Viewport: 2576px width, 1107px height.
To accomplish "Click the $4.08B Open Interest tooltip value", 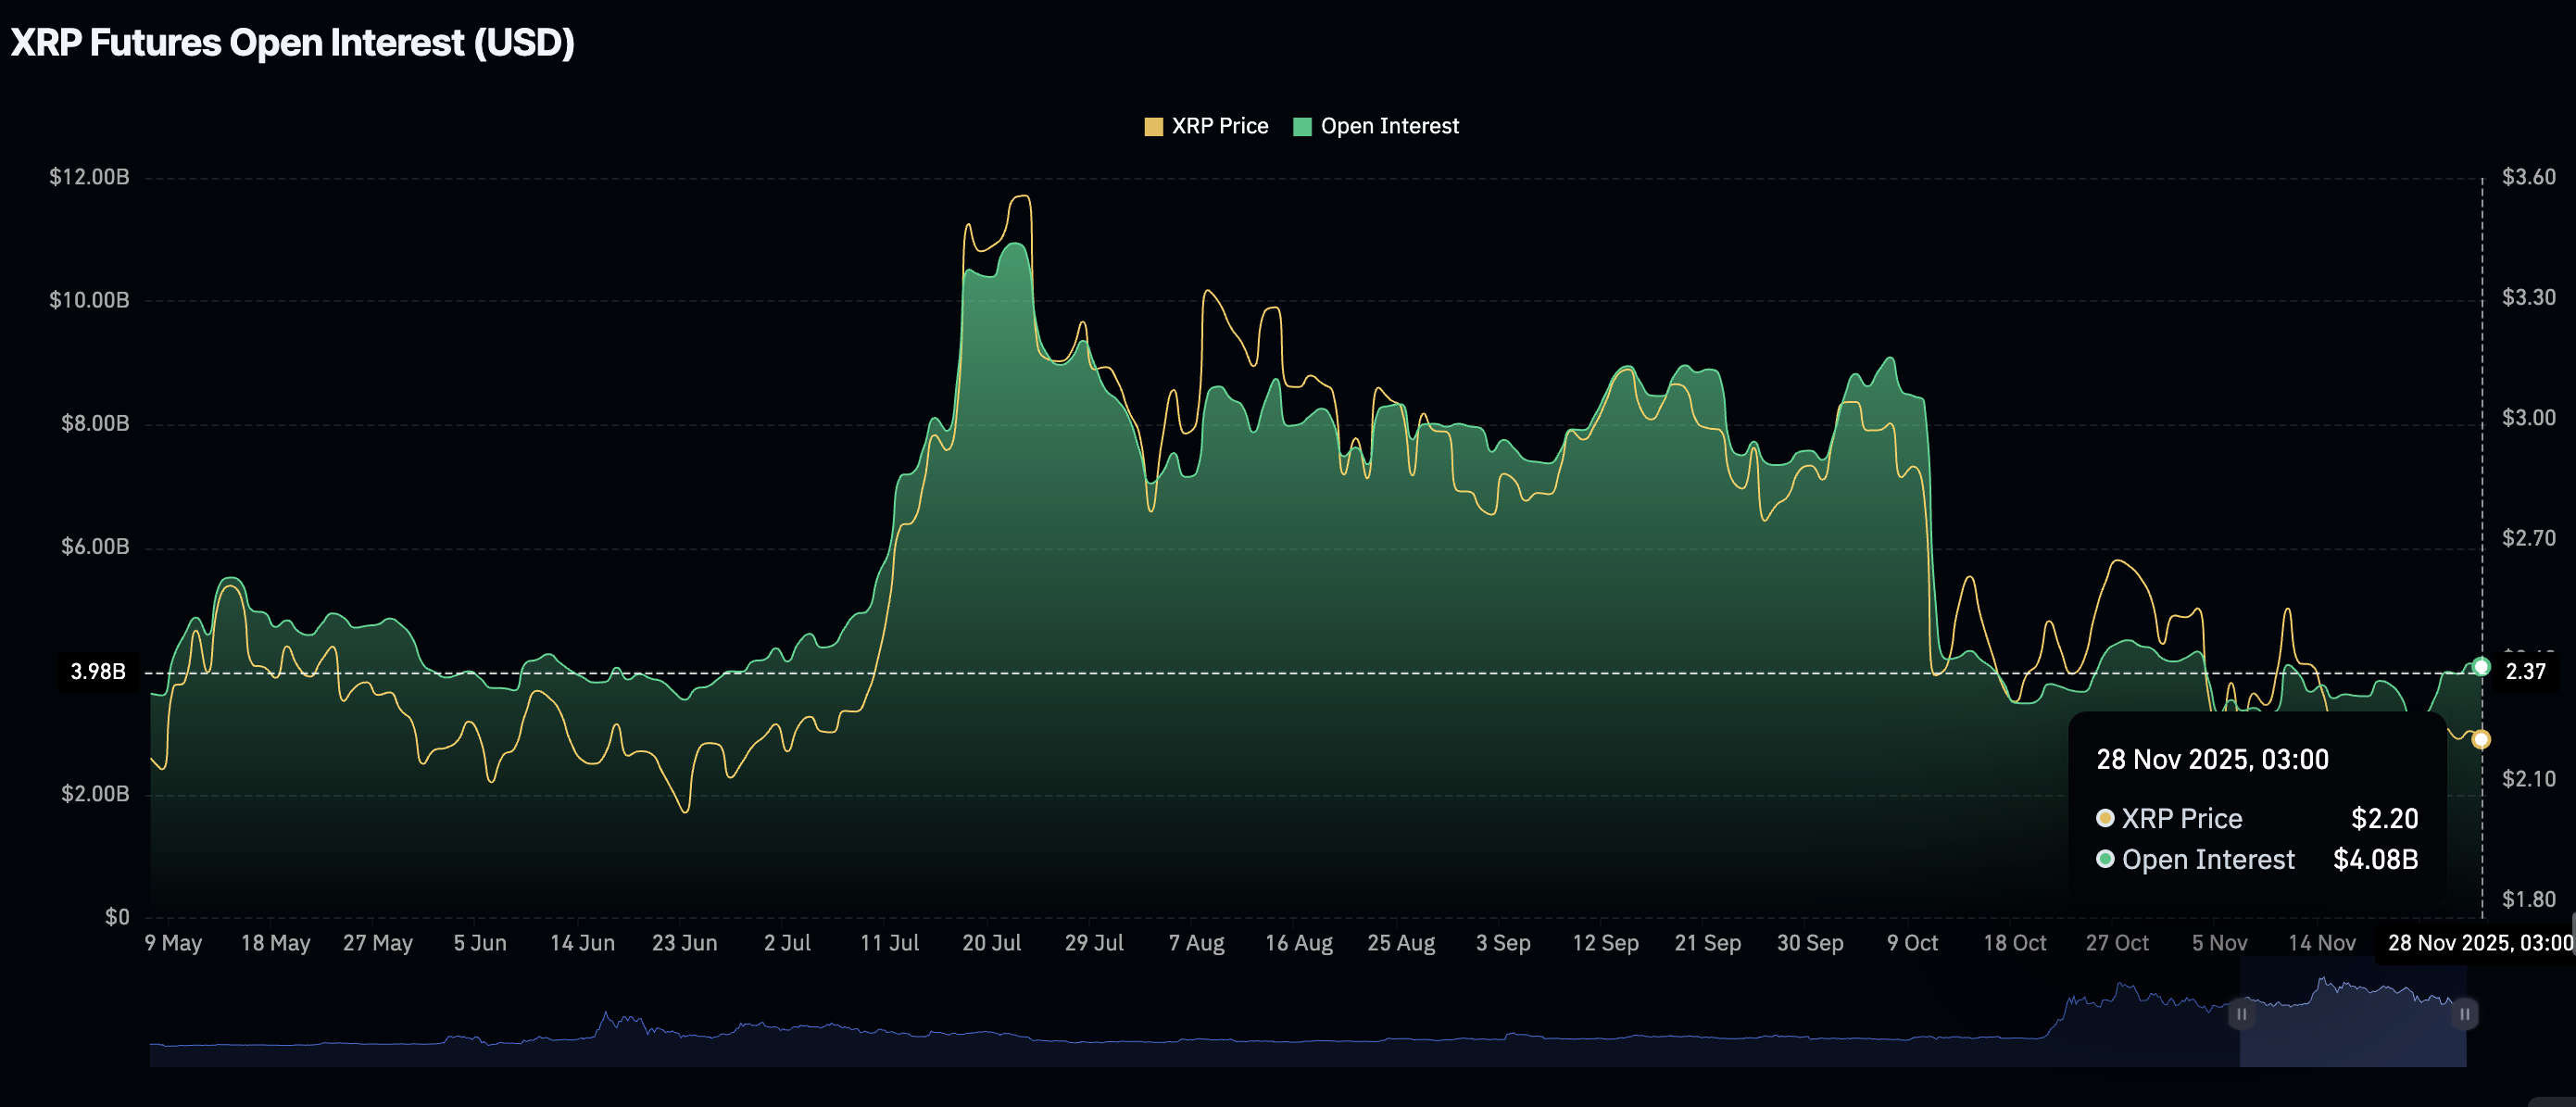I will point(2375,859).
